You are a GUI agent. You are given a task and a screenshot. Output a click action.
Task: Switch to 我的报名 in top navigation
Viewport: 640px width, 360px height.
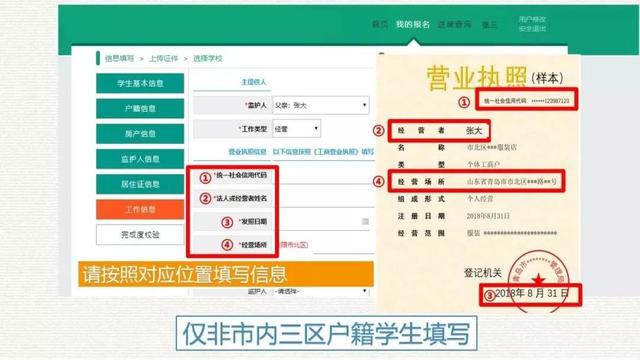[413, 24]
